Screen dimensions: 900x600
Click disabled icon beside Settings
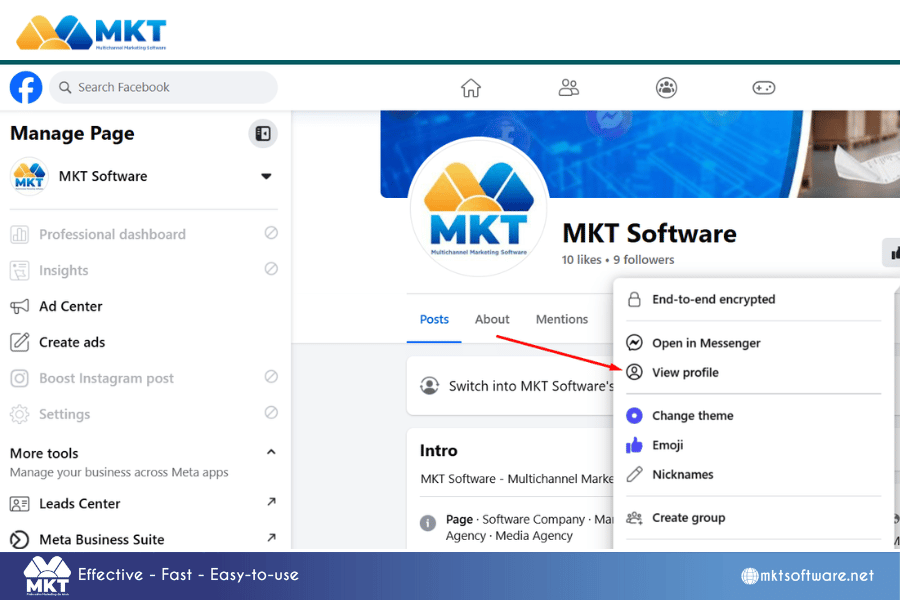(x=271, y=412)
